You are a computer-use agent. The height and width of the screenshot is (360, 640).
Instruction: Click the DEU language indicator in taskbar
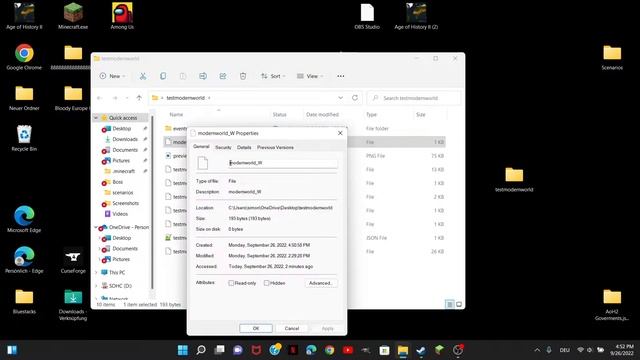click(x=564, y=350)
